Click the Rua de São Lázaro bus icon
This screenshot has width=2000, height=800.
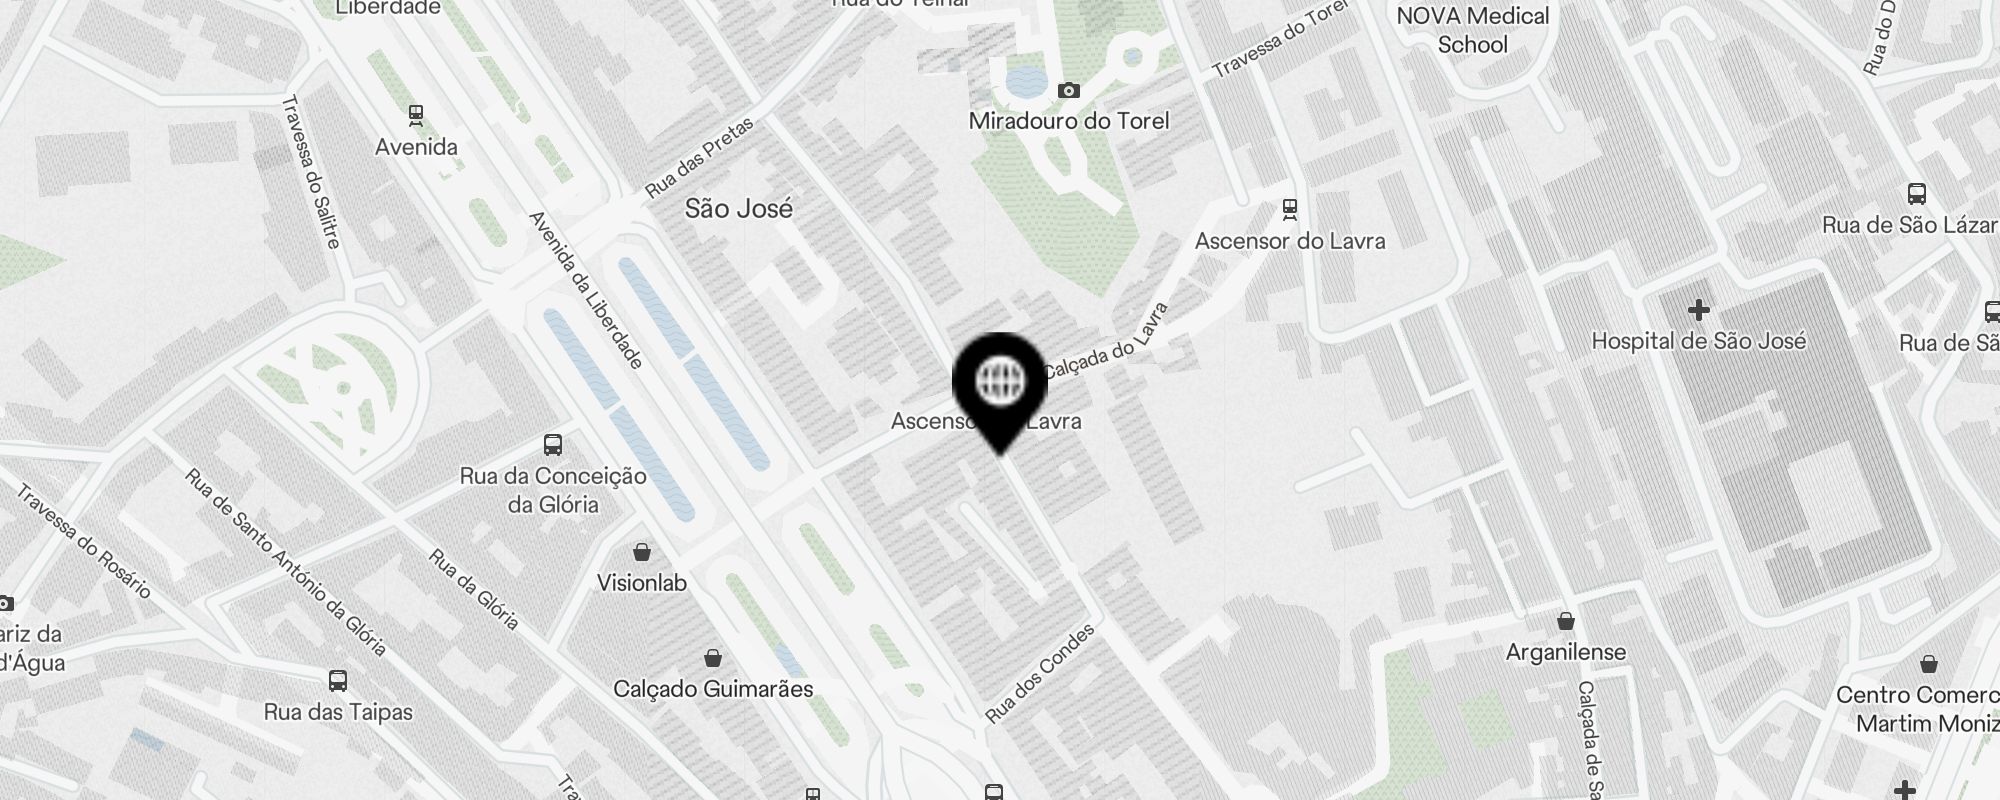tap(1917, 194)
